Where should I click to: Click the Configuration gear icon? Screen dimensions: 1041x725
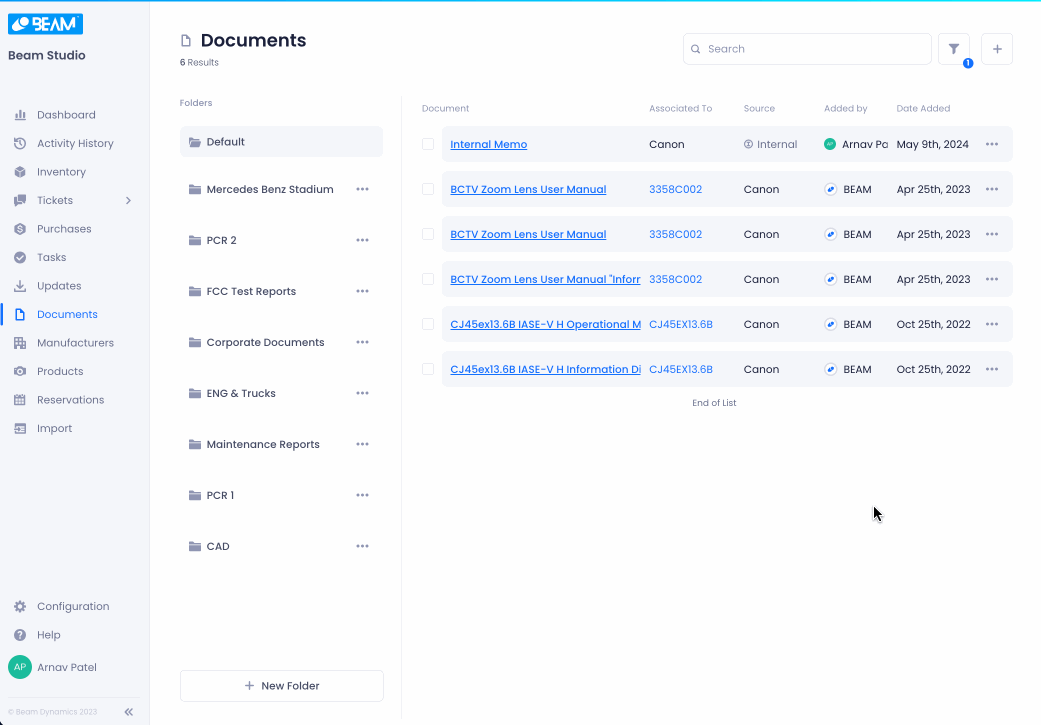(x=20, y=607)
